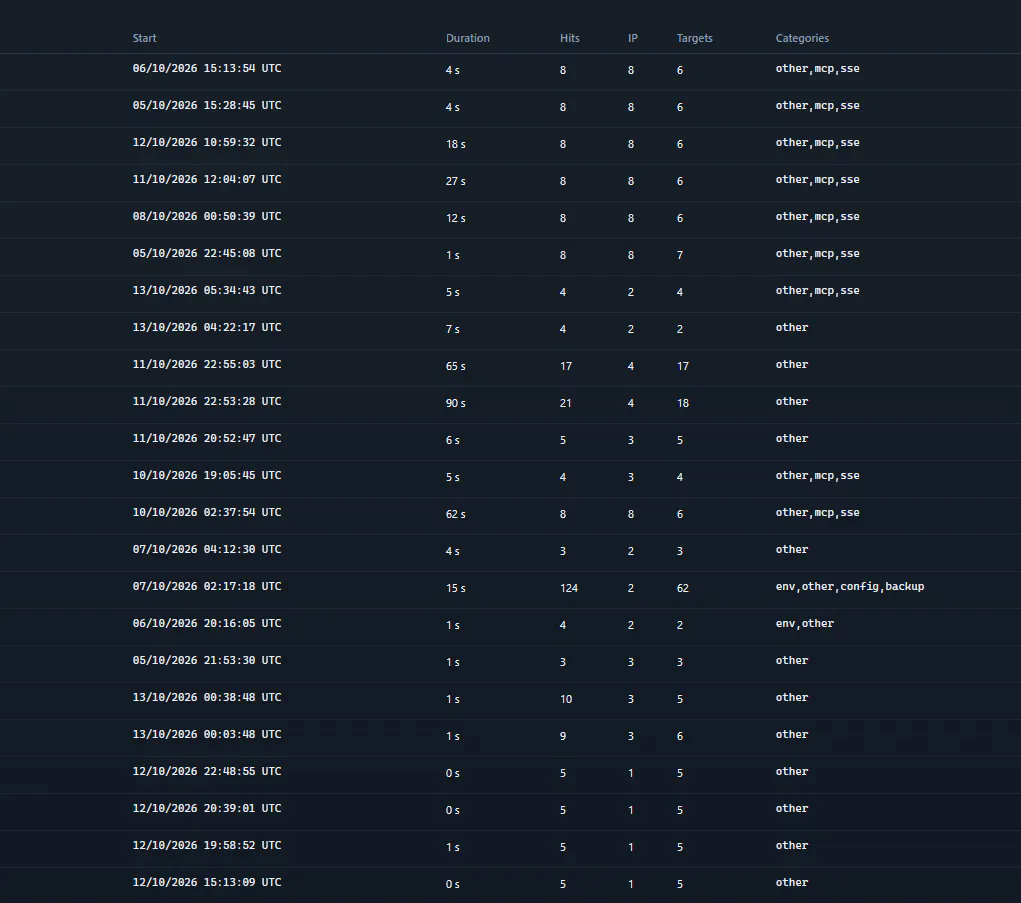The height and width of the screenshot is (903, 1021).
Task: Select start time 05/10/2026 21:53:30 UTC
Action: pyautogui.click(x=207, y=660)
